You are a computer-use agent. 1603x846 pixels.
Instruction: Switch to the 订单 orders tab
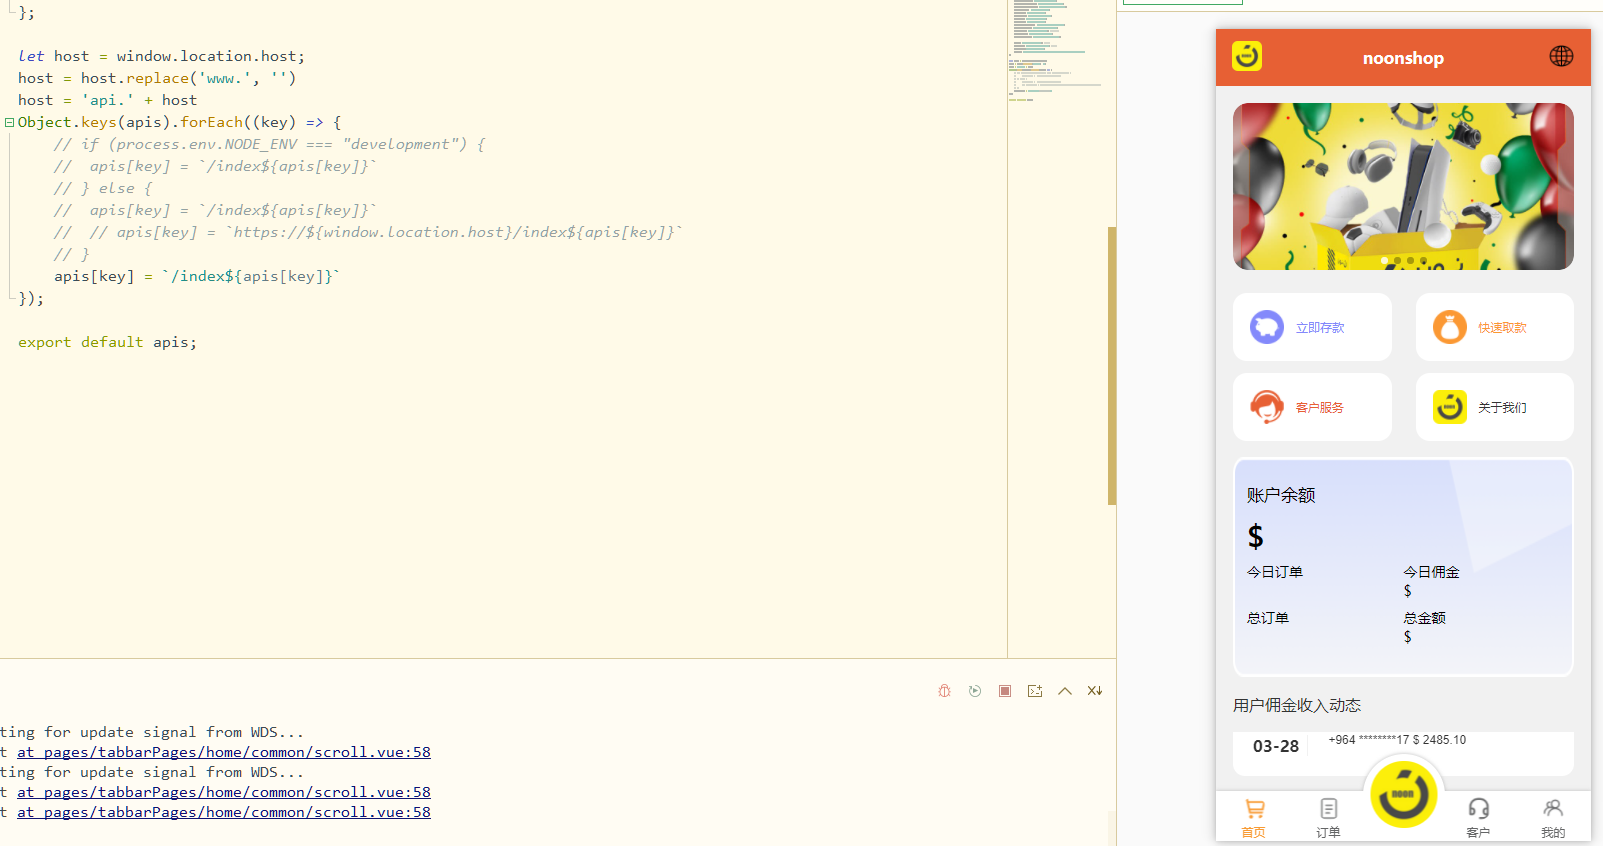1328,817
